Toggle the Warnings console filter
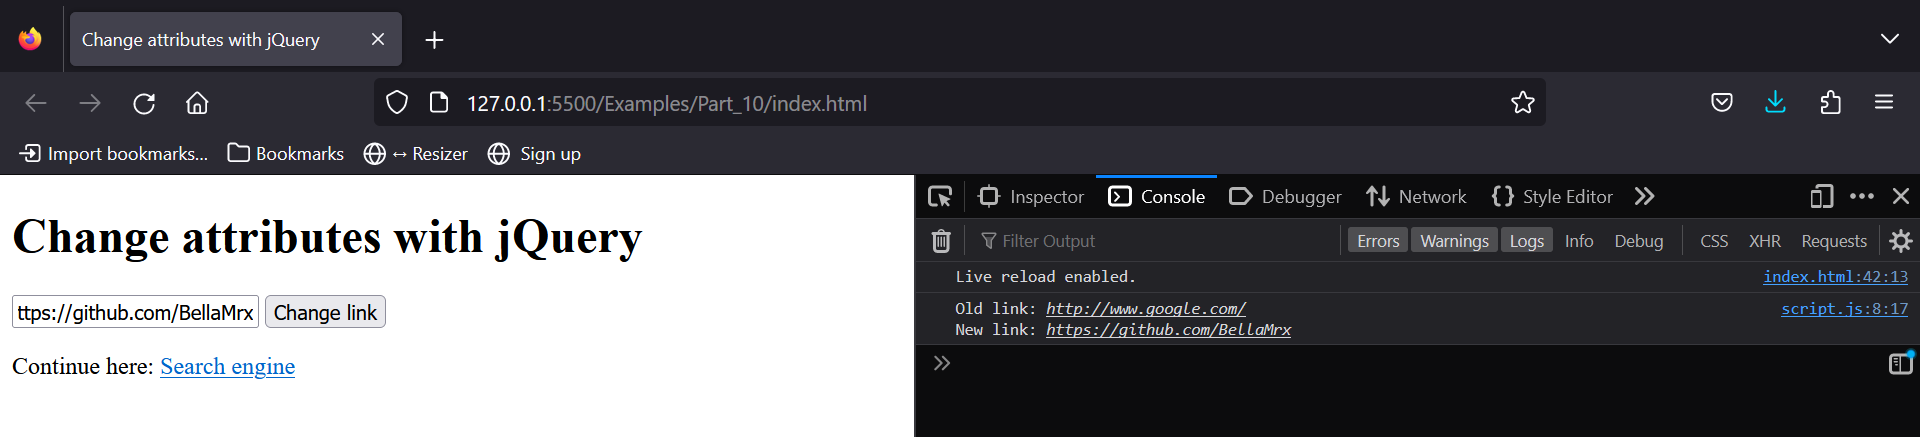 click(1454, 241)
